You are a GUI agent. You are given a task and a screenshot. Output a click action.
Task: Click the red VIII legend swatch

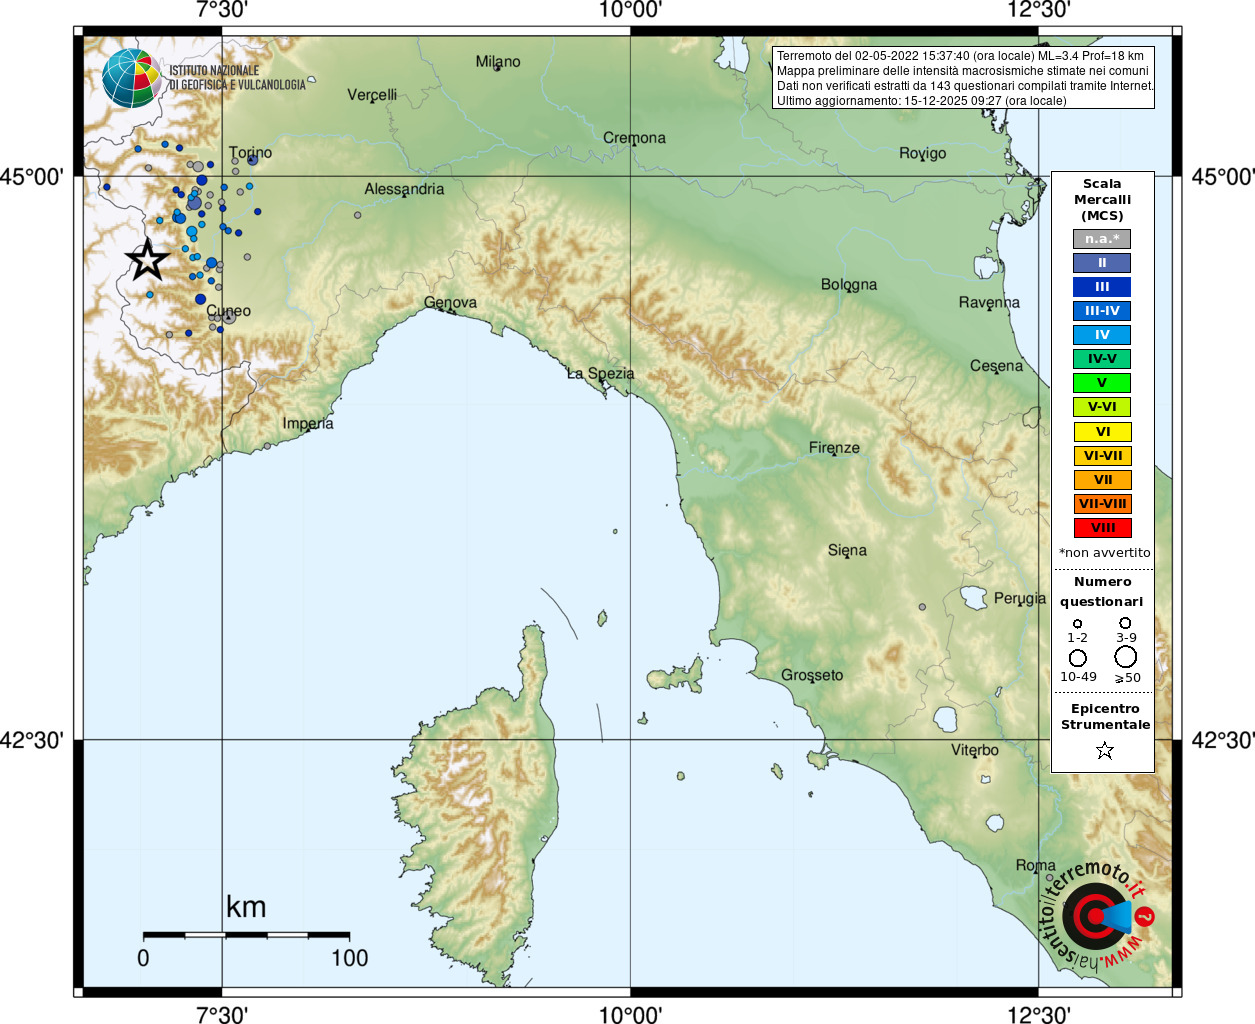point(1102,528)
